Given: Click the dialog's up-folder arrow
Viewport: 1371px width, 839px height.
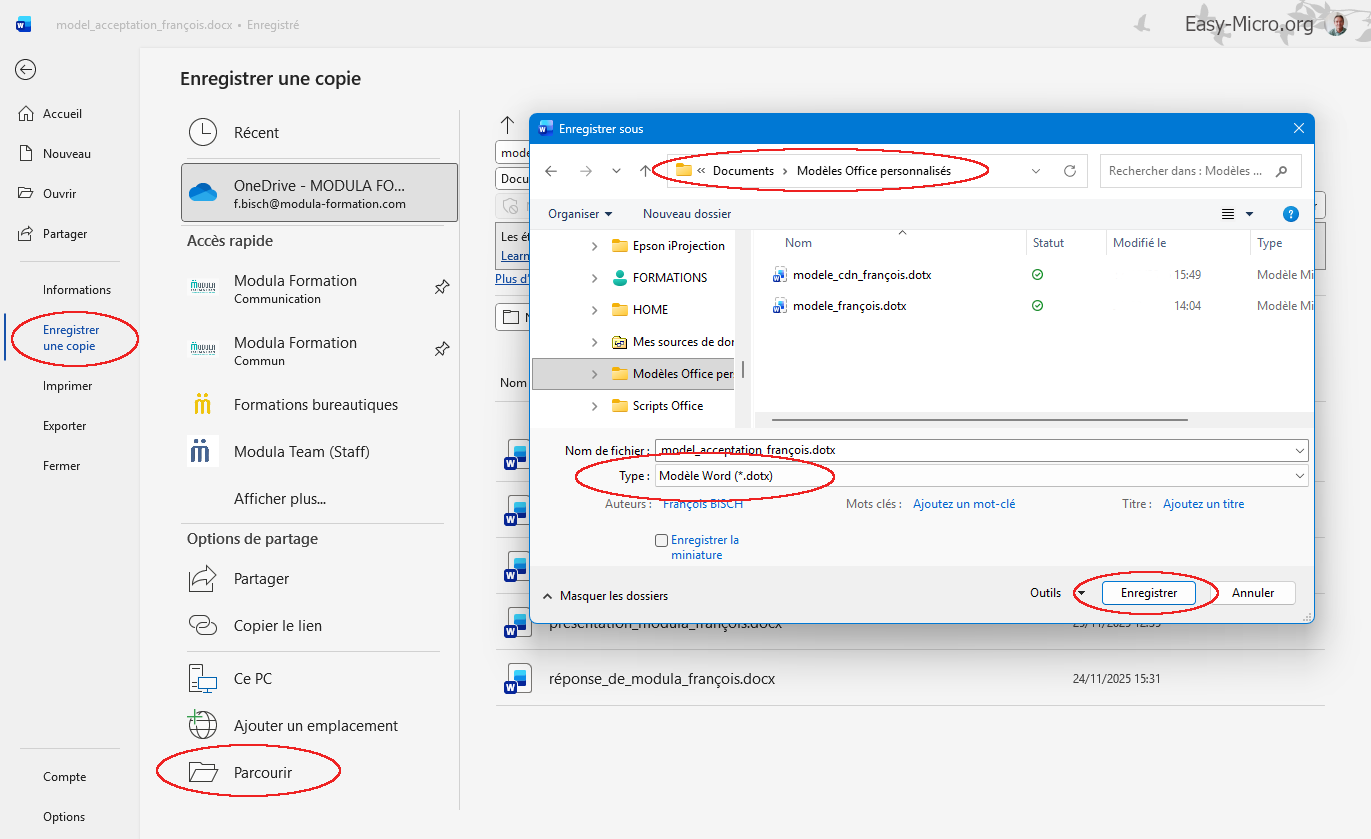Looking at the screenshot, I should pyautogui.click(x=645, y=171).
